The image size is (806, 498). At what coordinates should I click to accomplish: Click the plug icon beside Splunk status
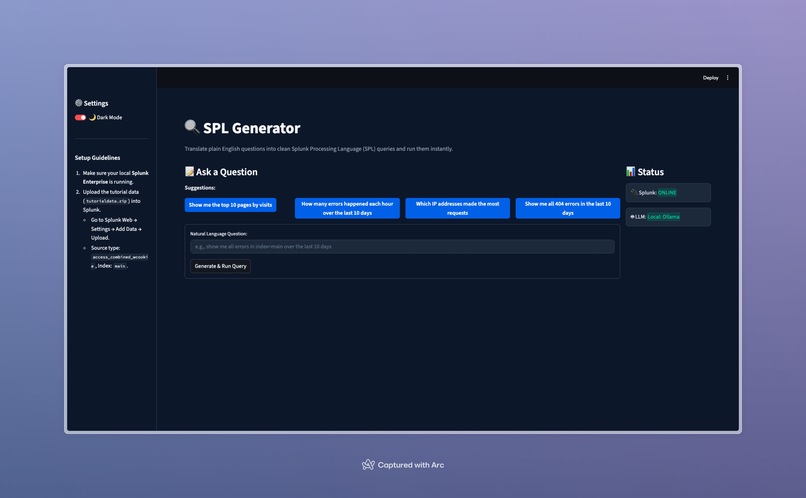(x=634, y=192)
